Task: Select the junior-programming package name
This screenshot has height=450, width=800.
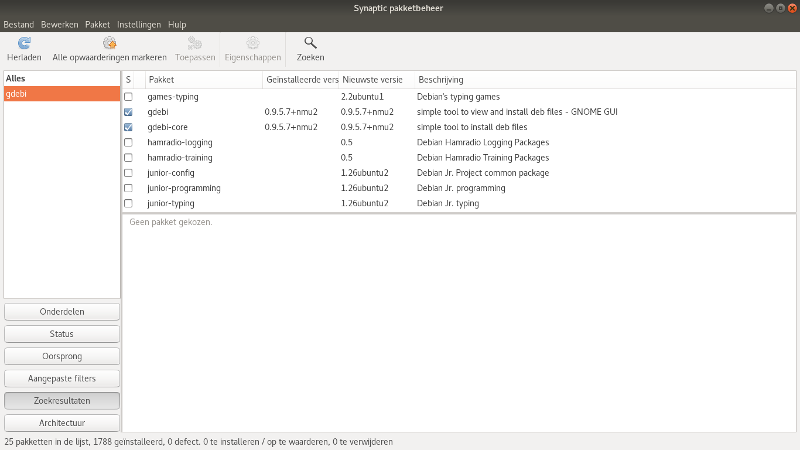Action: point(184,188)
